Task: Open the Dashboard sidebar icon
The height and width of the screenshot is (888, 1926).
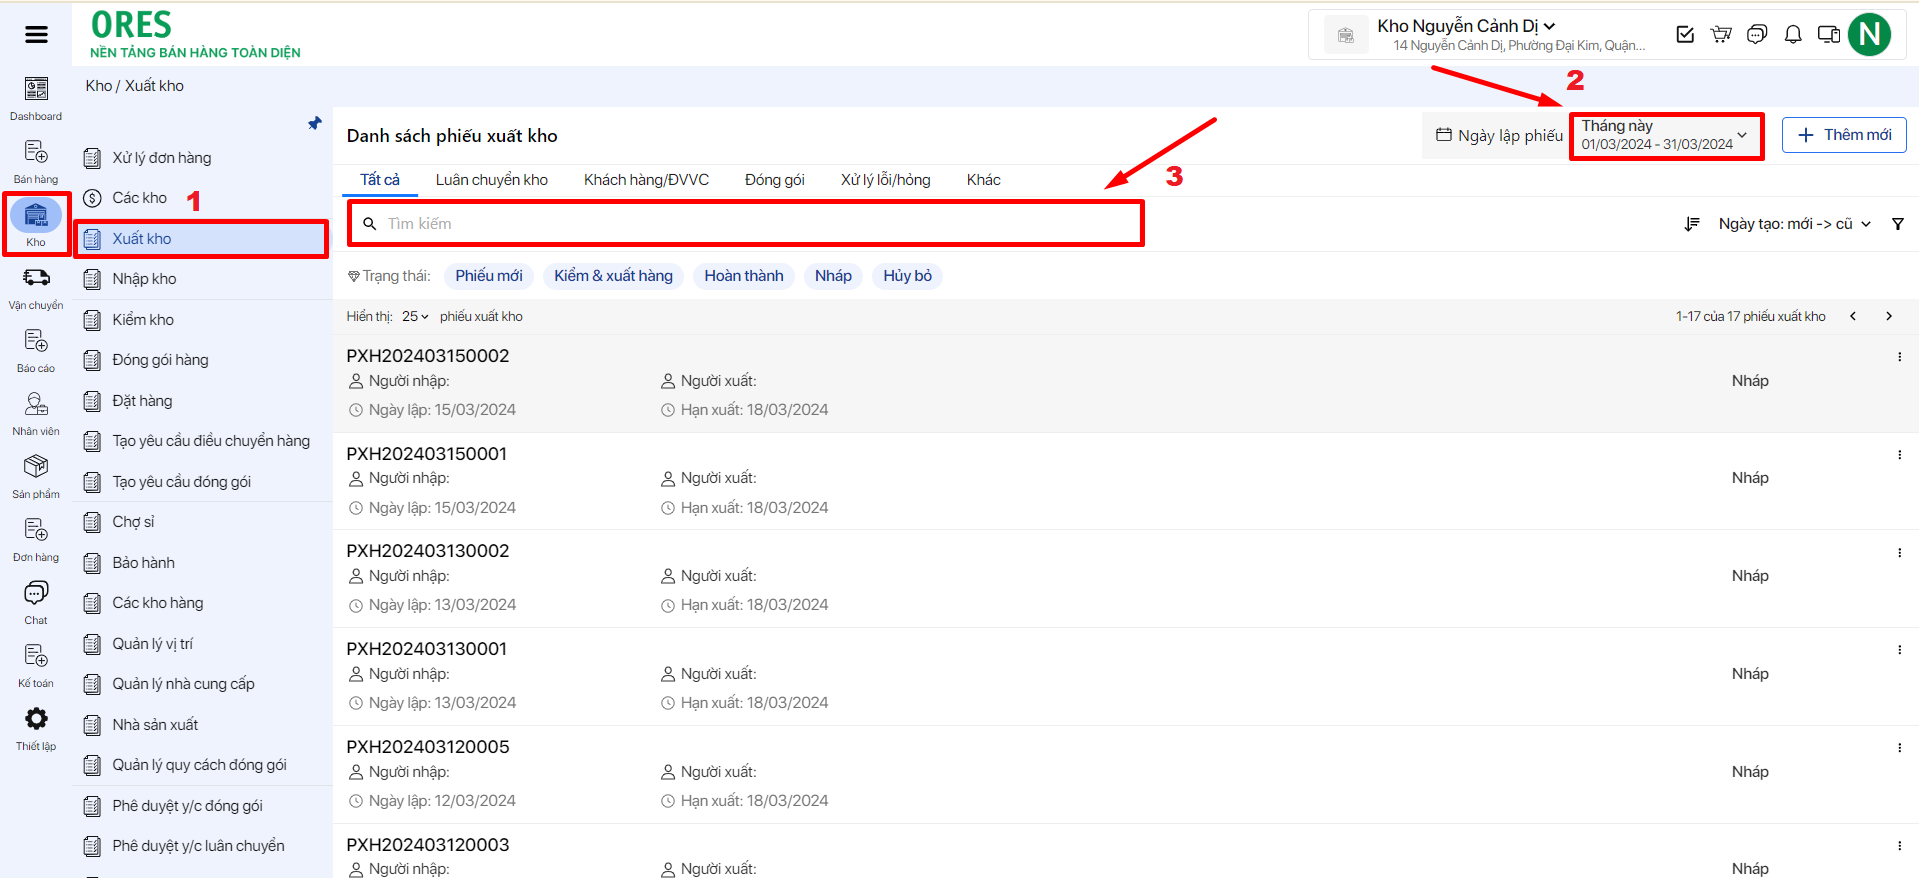Action: (36, 98)
